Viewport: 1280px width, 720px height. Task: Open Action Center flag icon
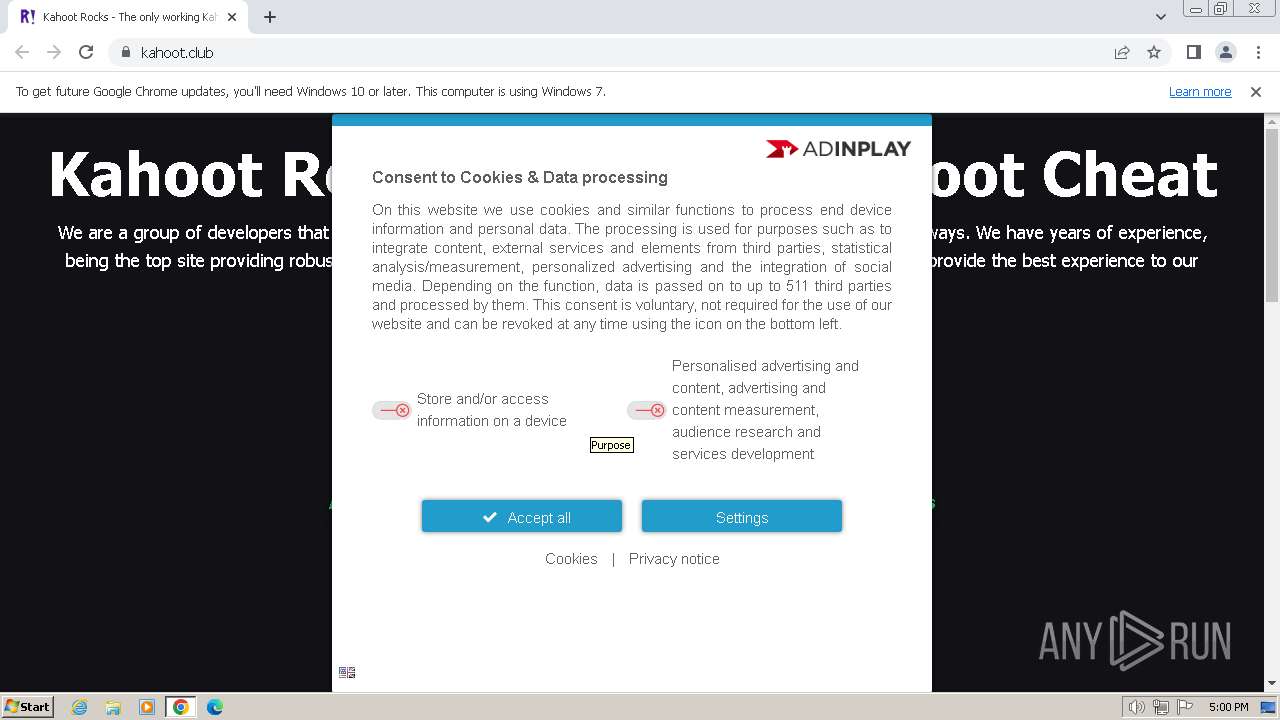tap(1185, 707)
